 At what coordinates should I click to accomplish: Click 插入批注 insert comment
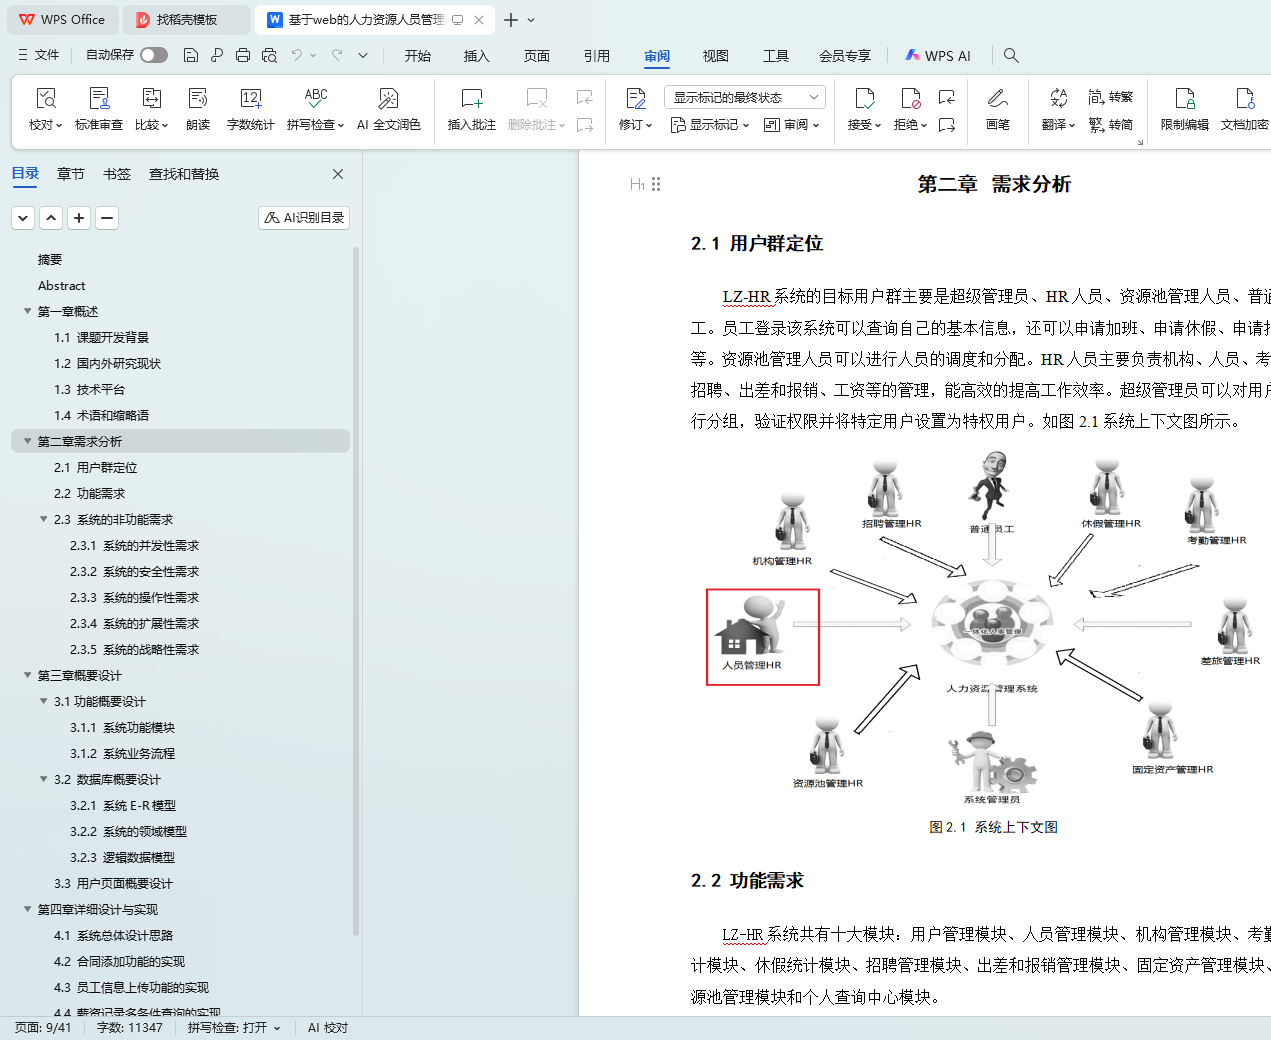click(x=471, y=109)
